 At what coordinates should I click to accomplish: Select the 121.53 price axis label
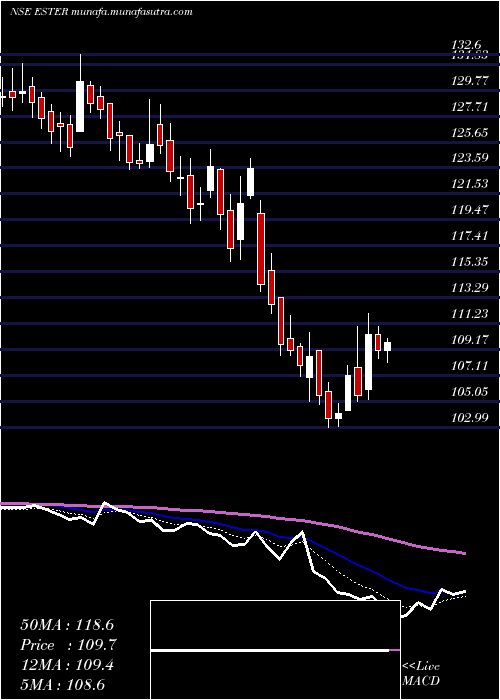click(x=471, y=184)
